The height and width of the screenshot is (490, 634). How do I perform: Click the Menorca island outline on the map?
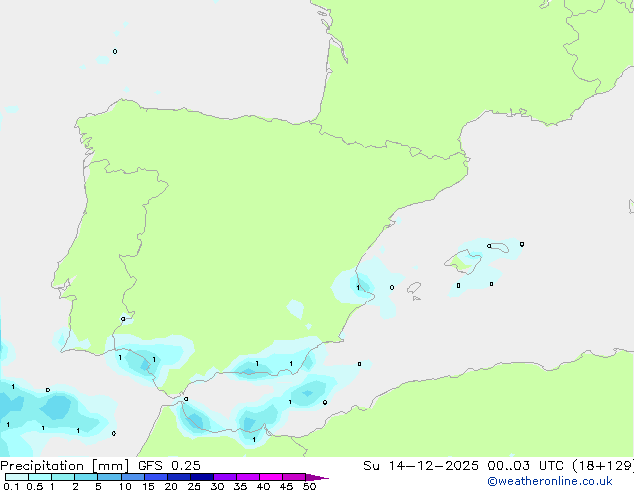pos(499,247)
